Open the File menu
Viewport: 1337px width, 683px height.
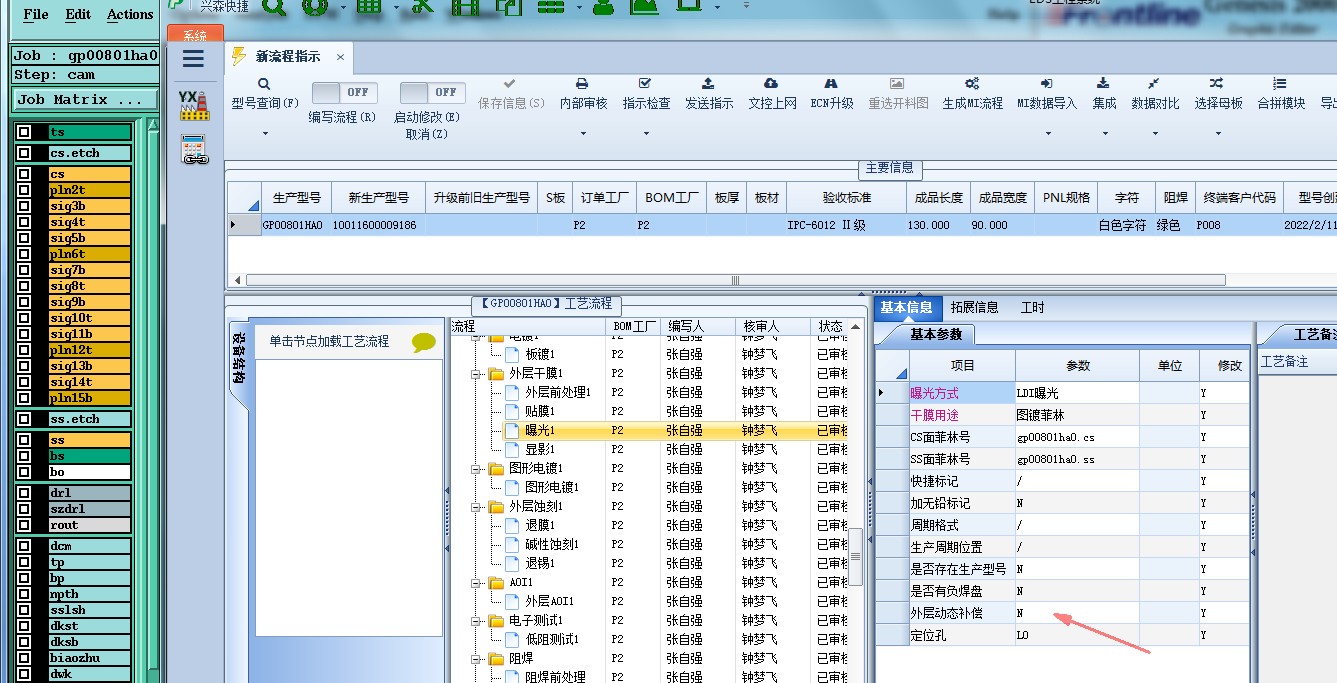(x=35, y=15)
